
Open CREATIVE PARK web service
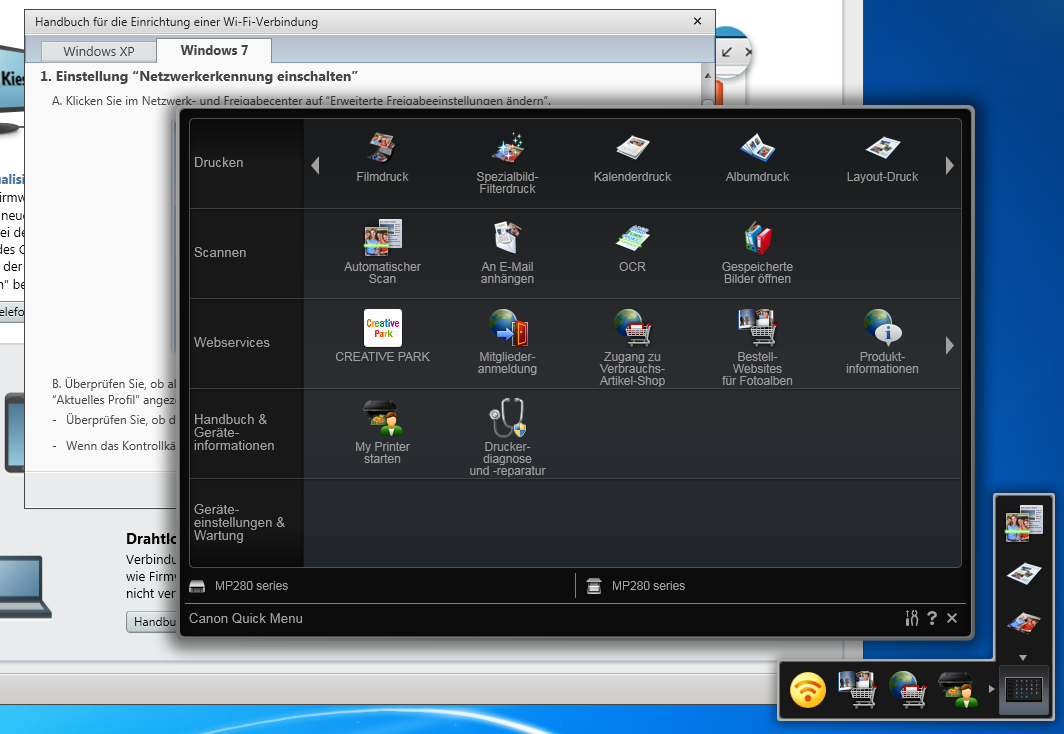point(382,336)
